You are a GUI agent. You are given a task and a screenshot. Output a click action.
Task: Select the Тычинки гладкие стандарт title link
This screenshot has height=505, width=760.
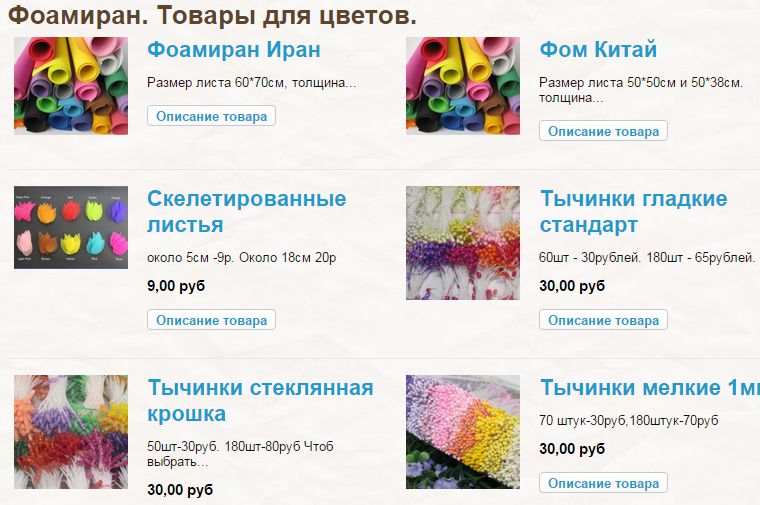click(x=633, y=211)
